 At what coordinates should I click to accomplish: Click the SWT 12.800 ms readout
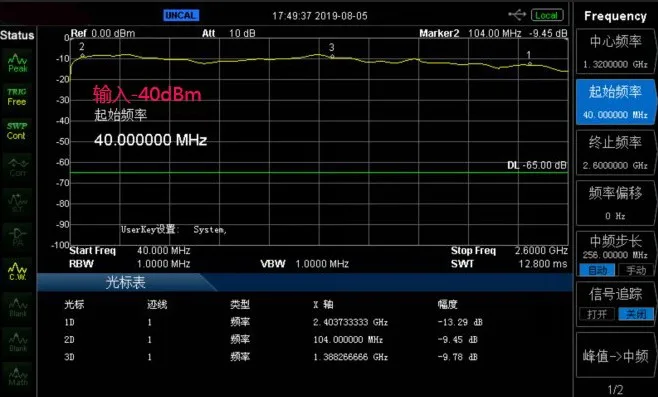coord(509,264)
